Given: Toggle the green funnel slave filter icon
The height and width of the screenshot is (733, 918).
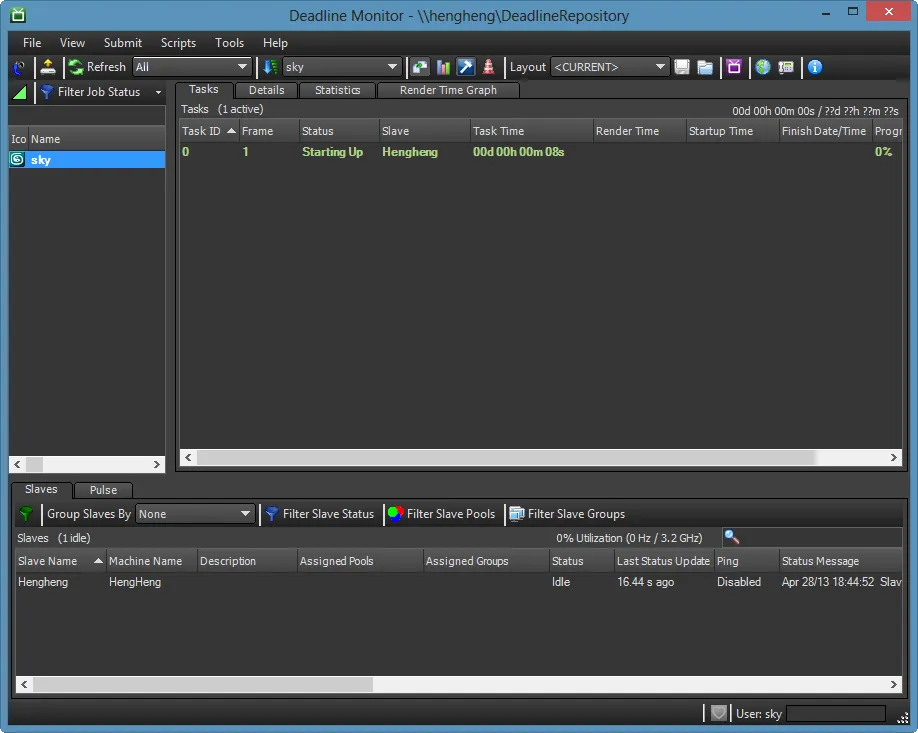Looking at the screenshot, I should (x=26, y=514).
